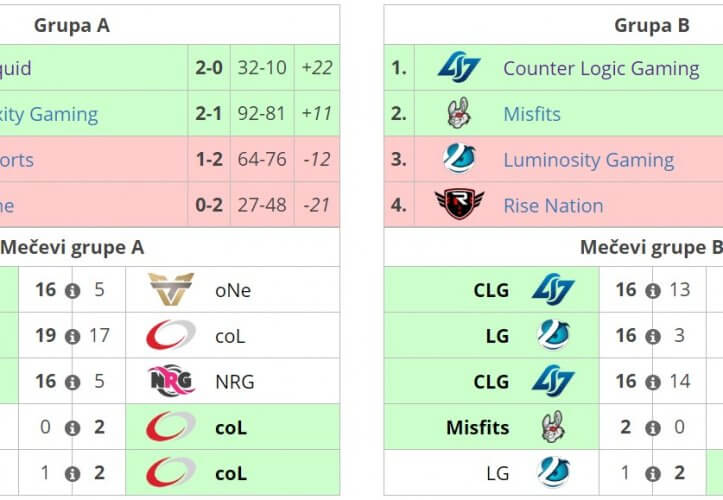Viewport: 723px width, 500px height.
Task: Show info for CLG 16-13 match
Action: [x=652, y=291]
